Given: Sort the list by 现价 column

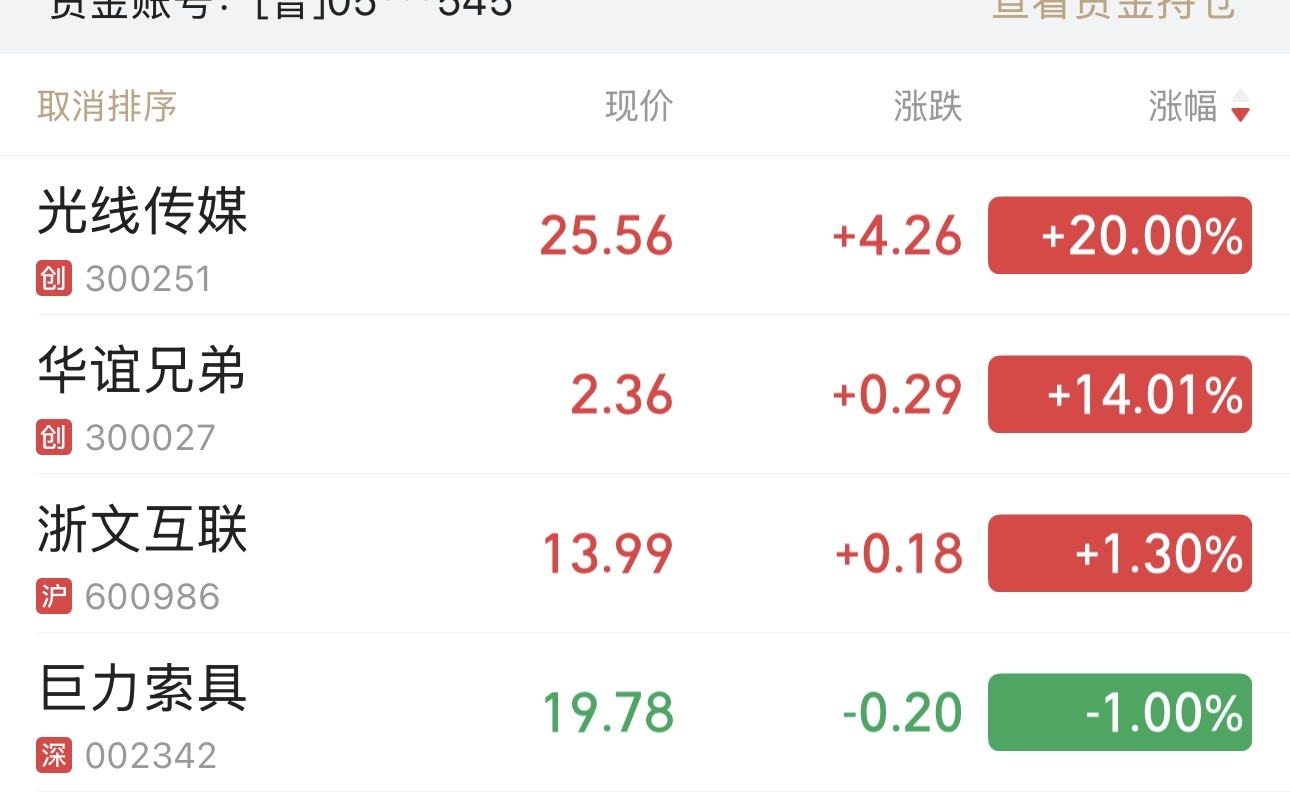Looking at the screenshot, I should (639, 105).
